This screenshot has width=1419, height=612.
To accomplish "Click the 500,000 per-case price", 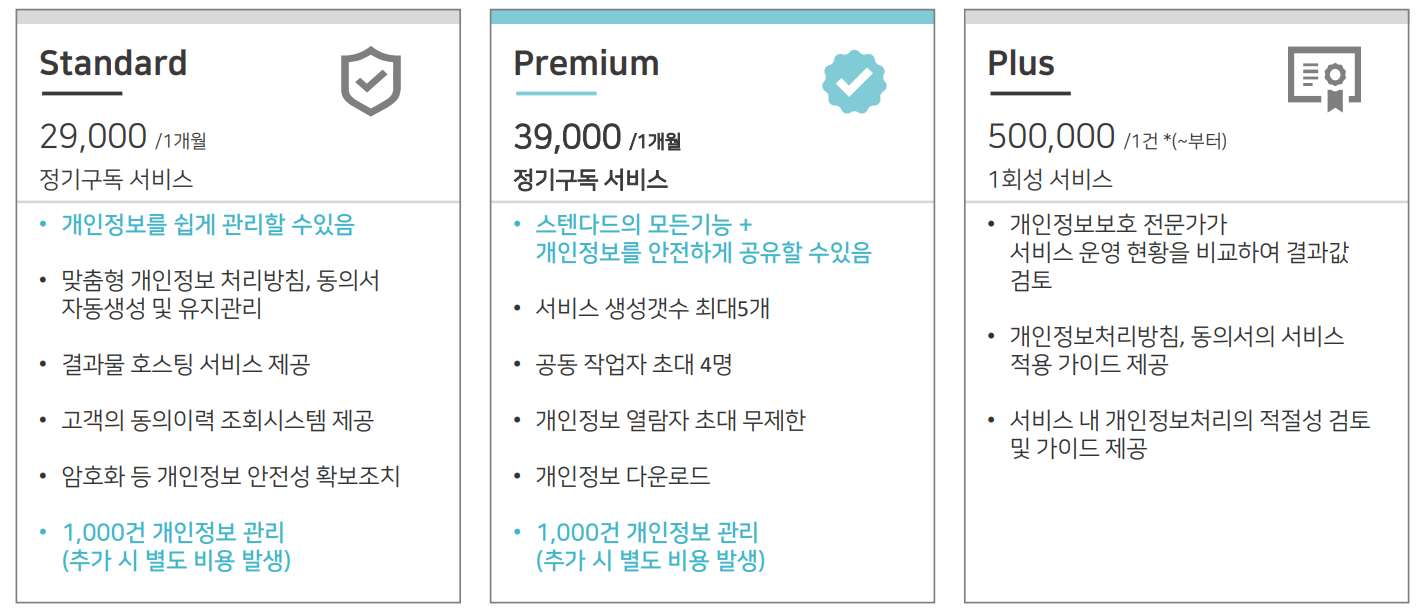I will [1051, 136].
